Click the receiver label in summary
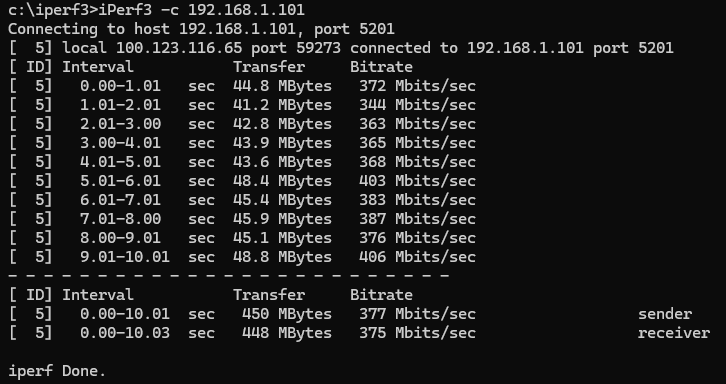The width and height of the screenshot is (726, 384). click(674, 333)
